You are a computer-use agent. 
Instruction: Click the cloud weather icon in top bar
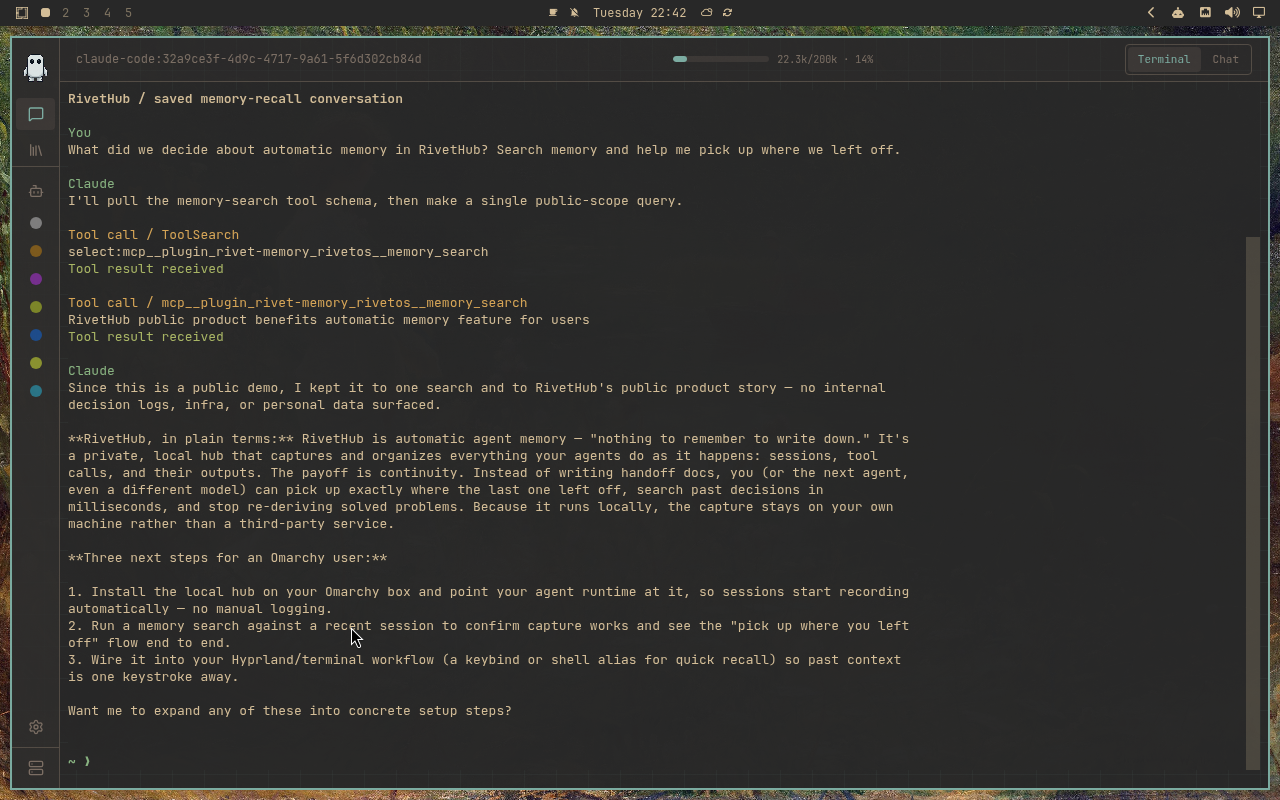click(706, 13)
